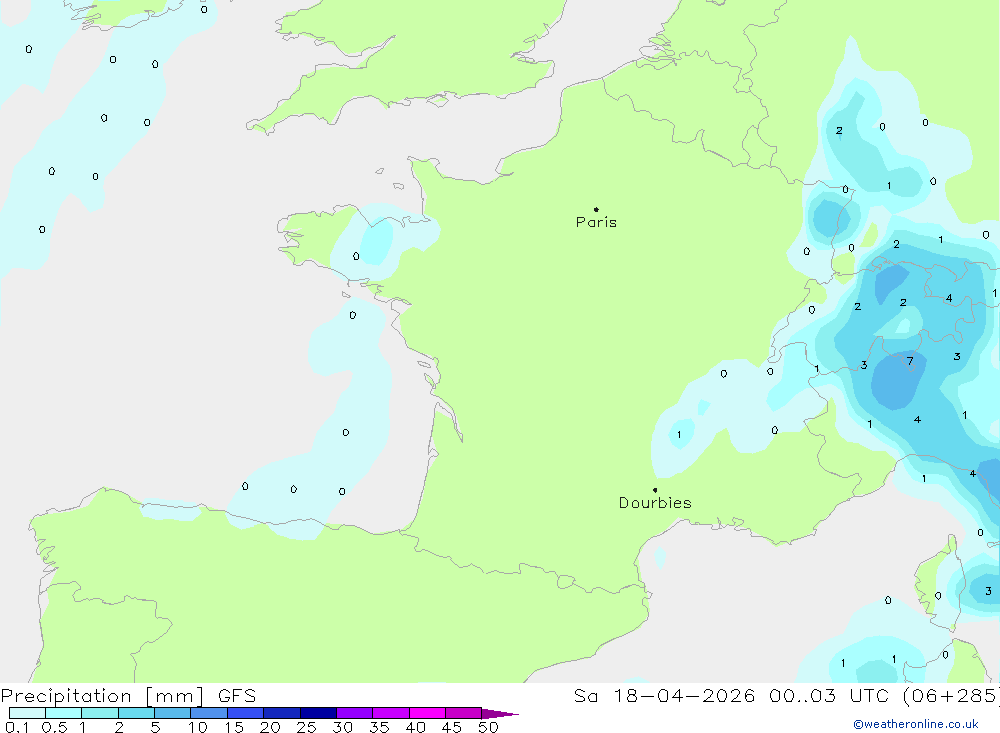Pick the 45–50 mm legend swatch

464,713
